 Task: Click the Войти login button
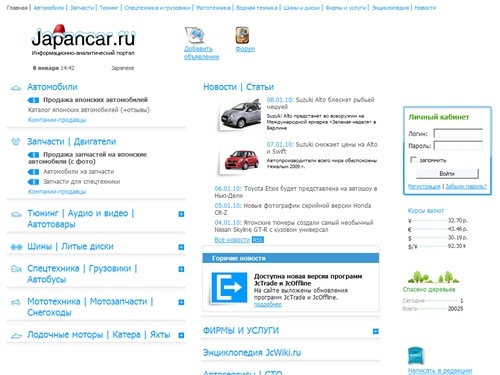coord(447,174)
